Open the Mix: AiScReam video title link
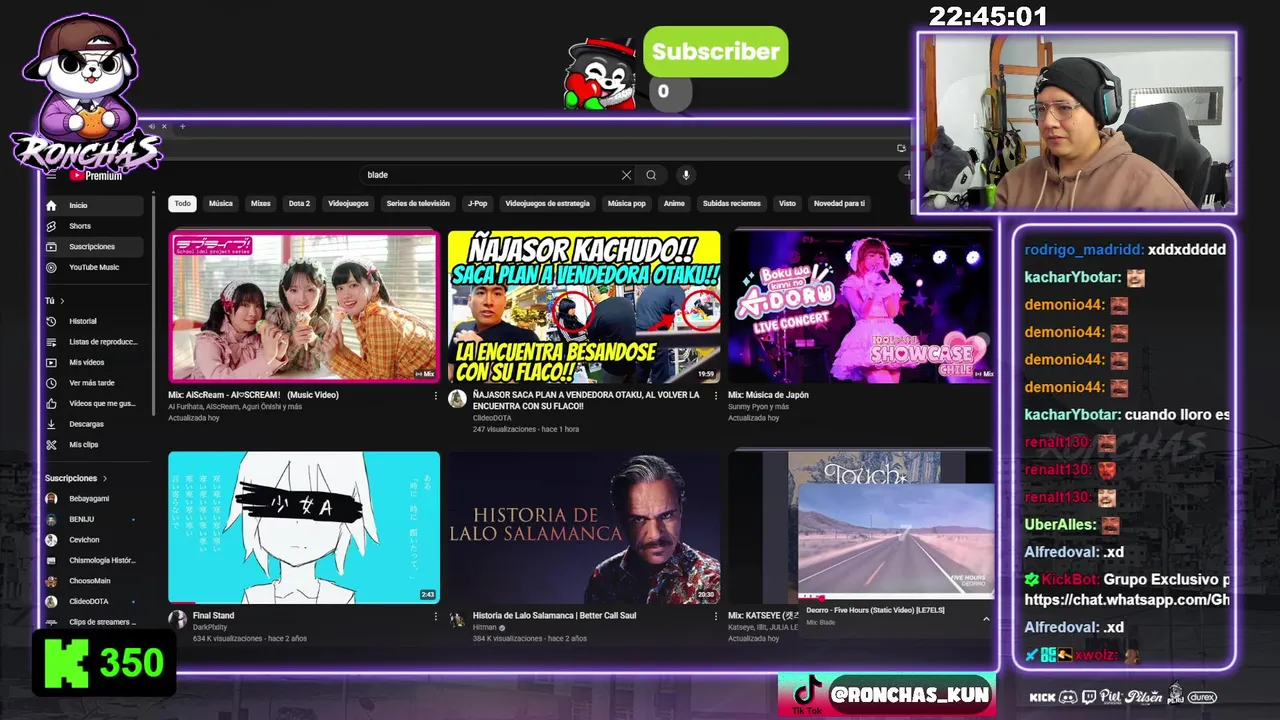The image size is (1280, 720). point(253,395)
